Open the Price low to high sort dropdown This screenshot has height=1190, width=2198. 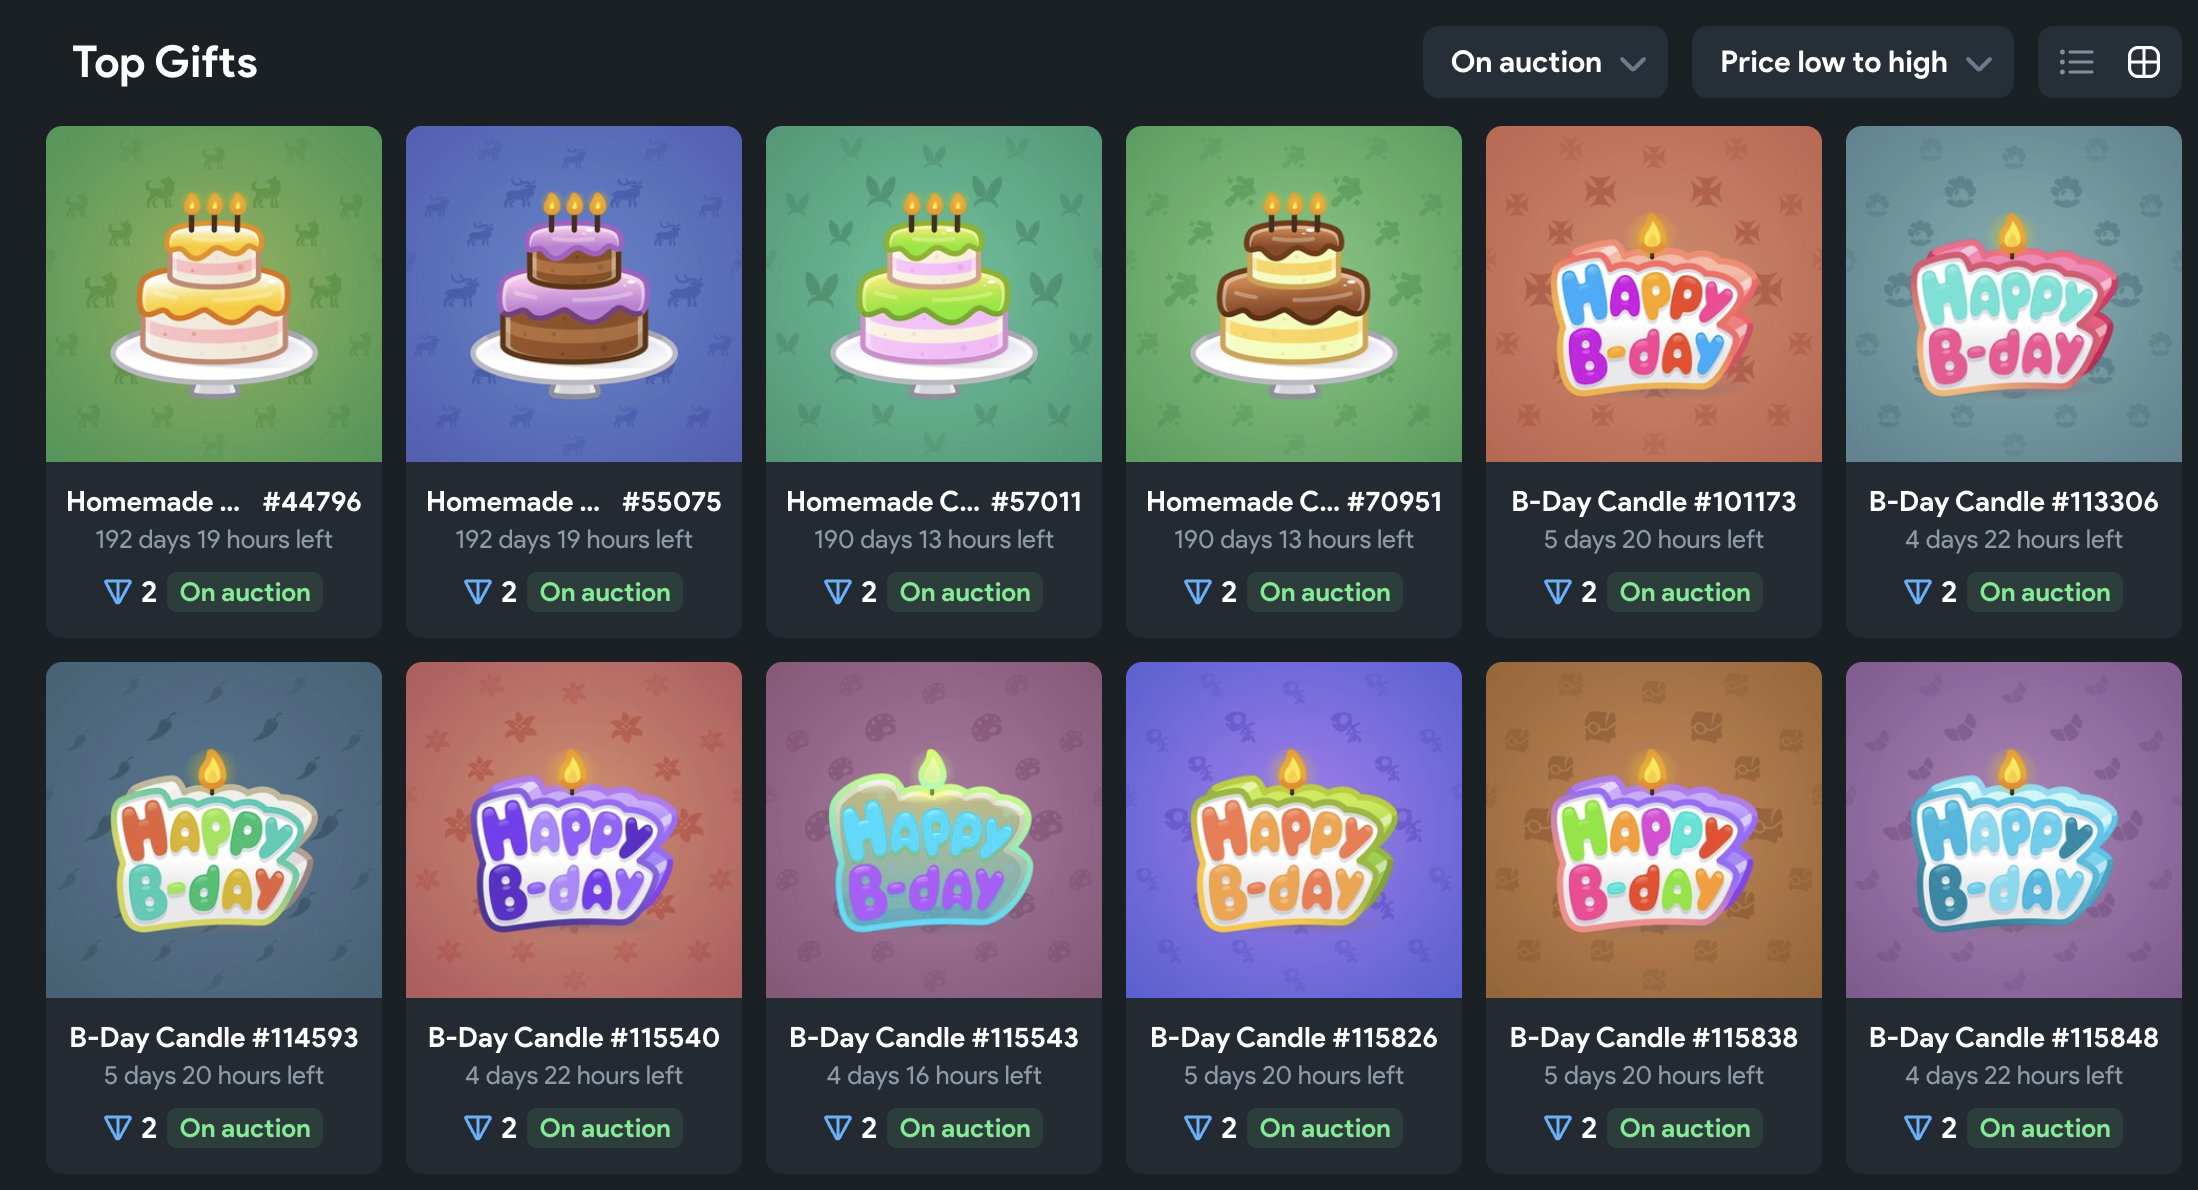tap(1852, 62)
